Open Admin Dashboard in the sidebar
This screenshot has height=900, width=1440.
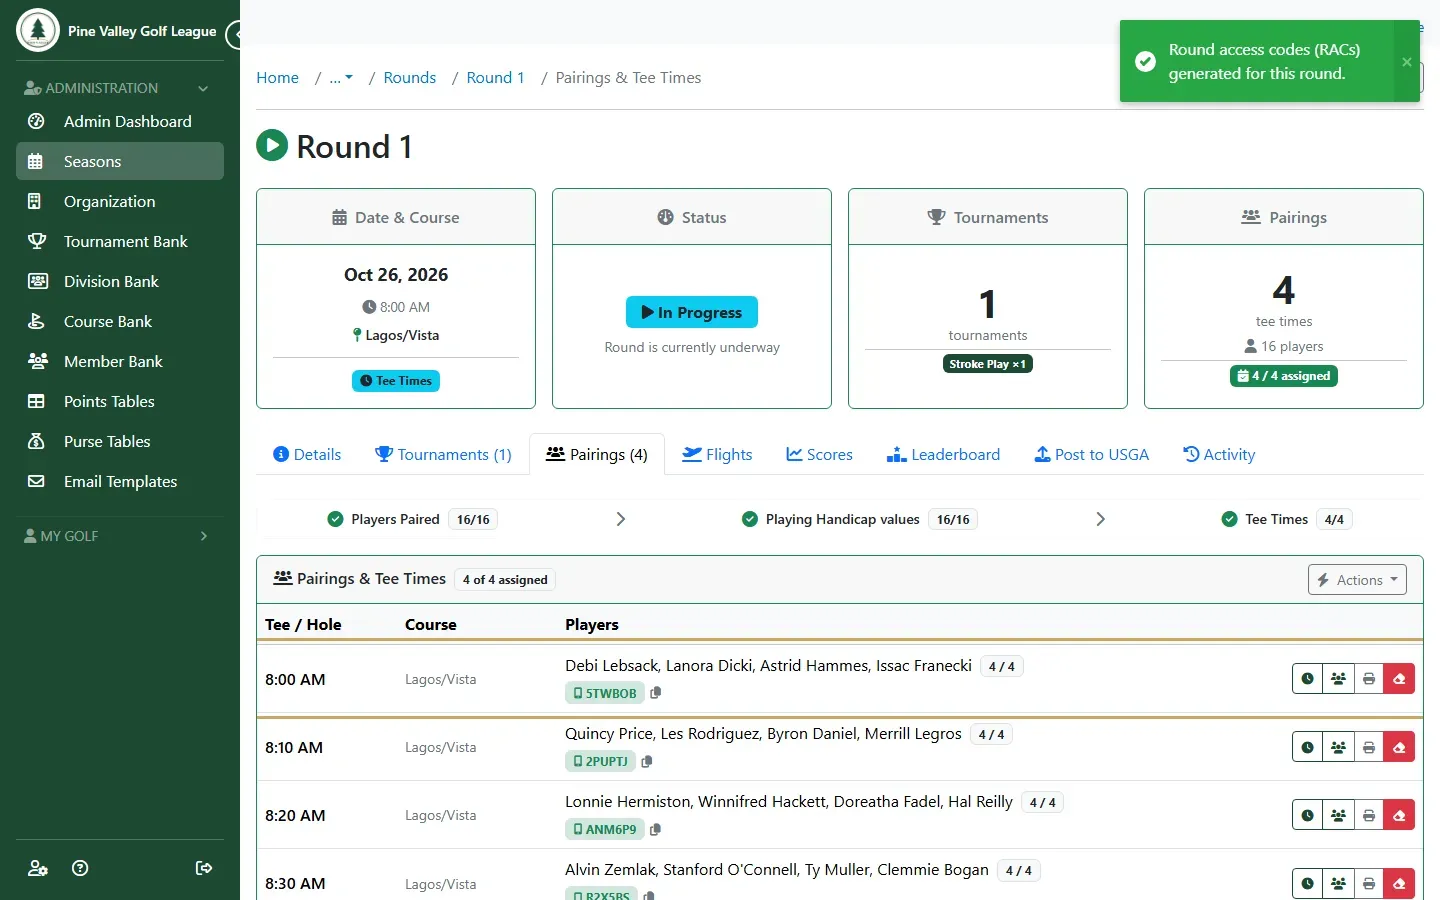120,121
